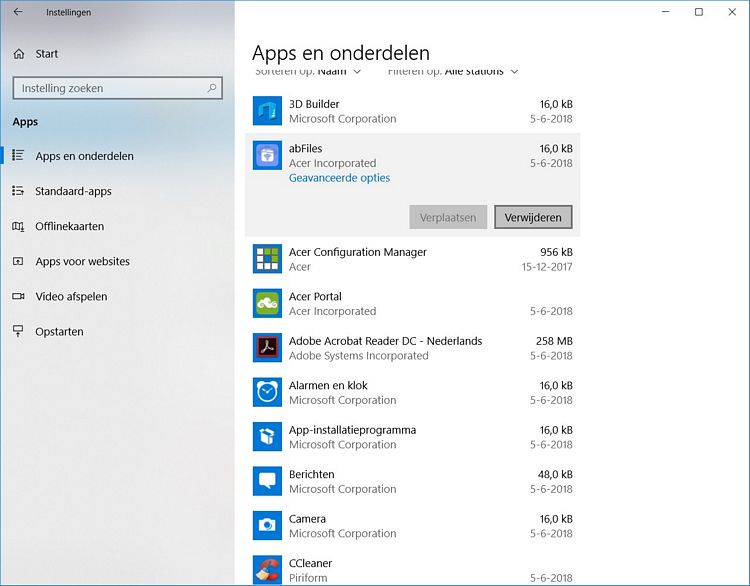Image resolution: width=750 pixels, height=586 pixels.
Task: Open Geavanceerde opties link for abFiles
Action: (339, 178)
